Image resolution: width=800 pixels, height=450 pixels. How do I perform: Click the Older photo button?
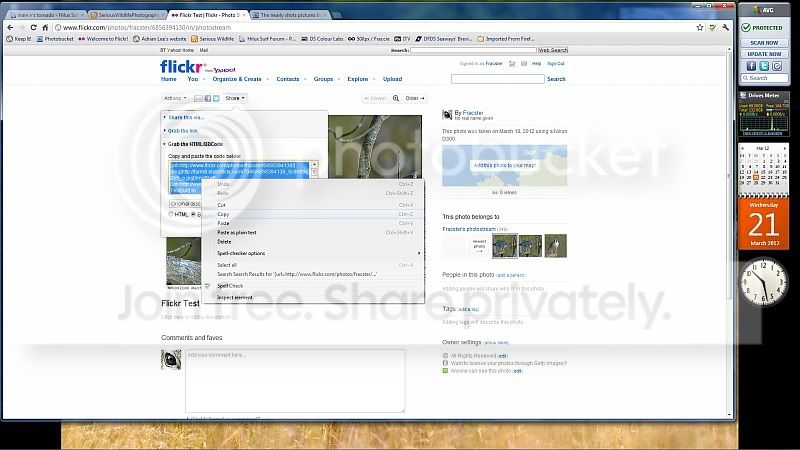(x=415, y=98)
